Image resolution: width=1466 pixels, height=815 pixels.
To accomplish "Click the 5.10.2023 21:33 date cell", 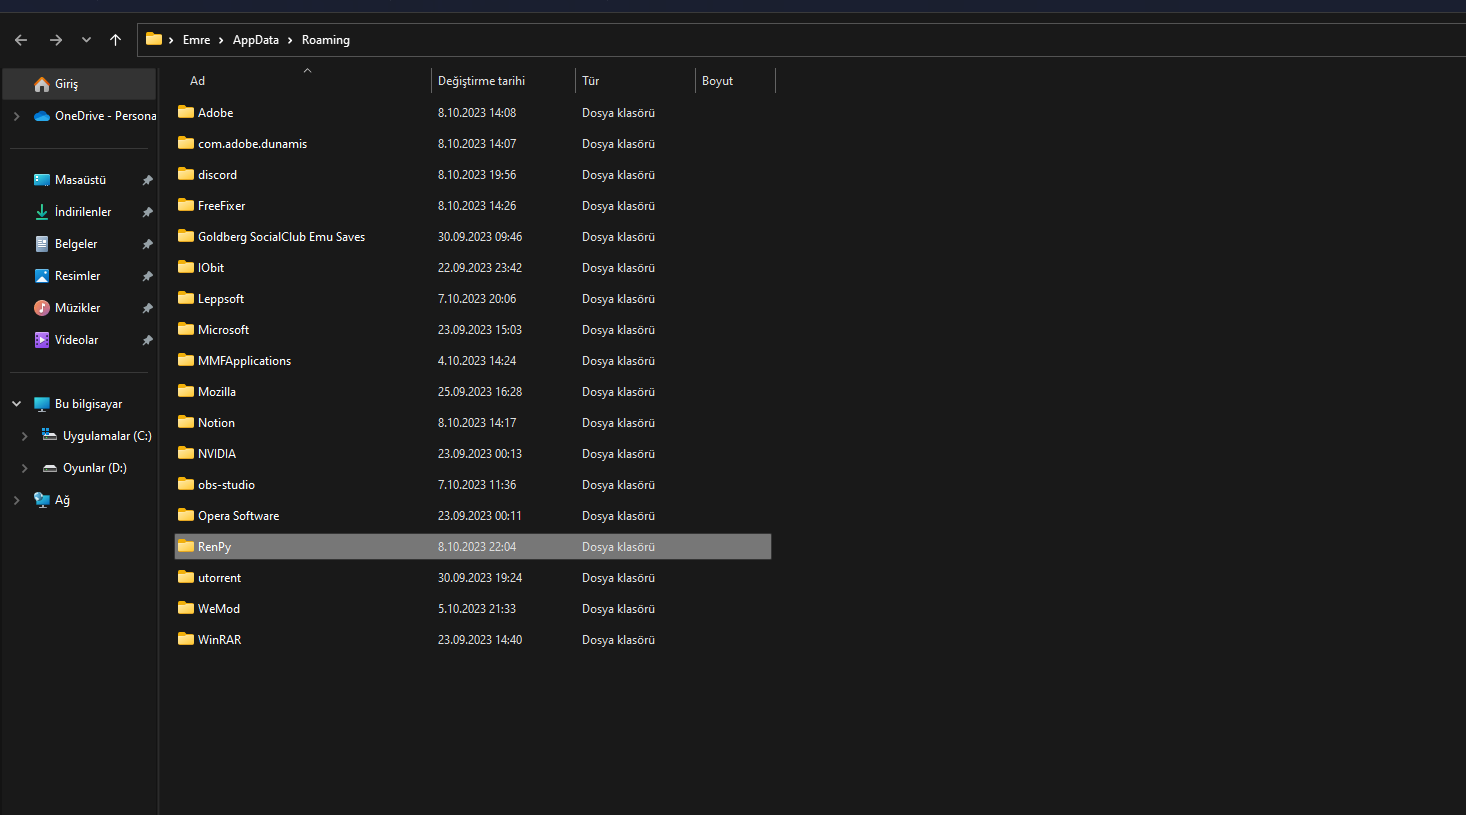I will (x=477, y=609).
